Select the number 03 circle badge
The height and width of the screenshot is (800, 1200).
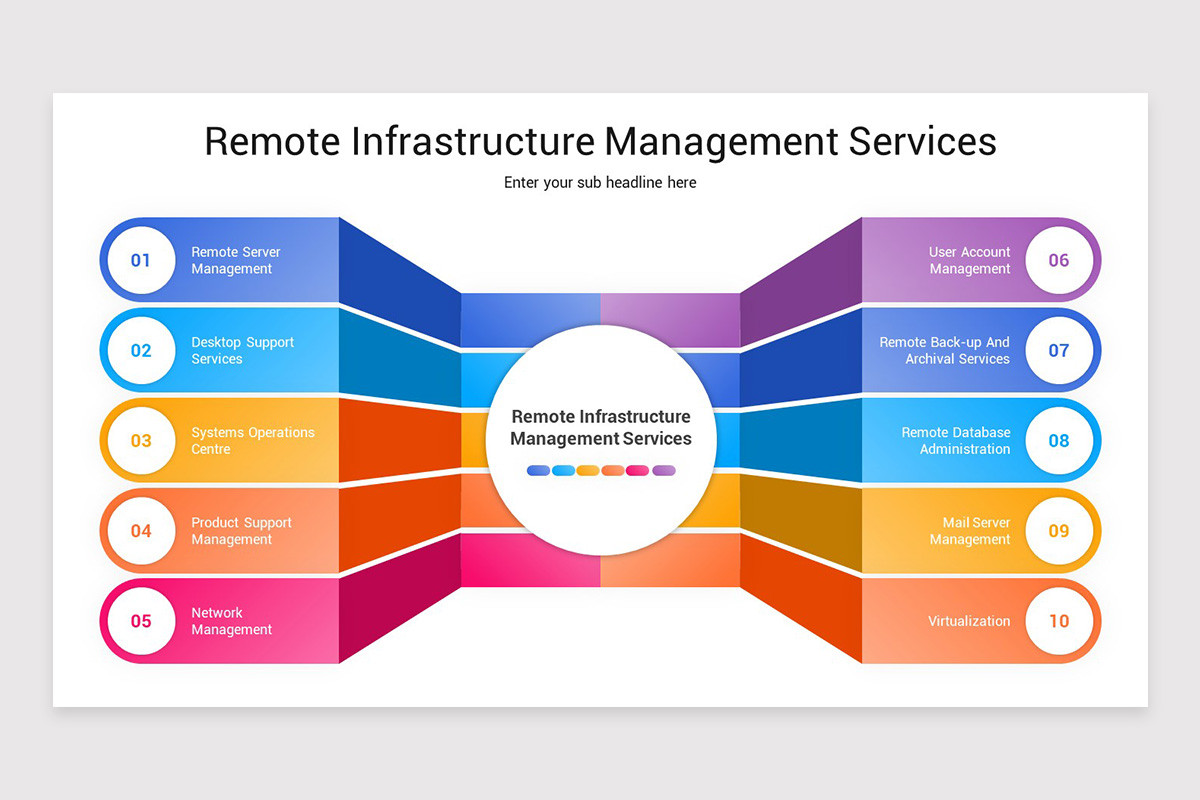click(x=140, y=440)
